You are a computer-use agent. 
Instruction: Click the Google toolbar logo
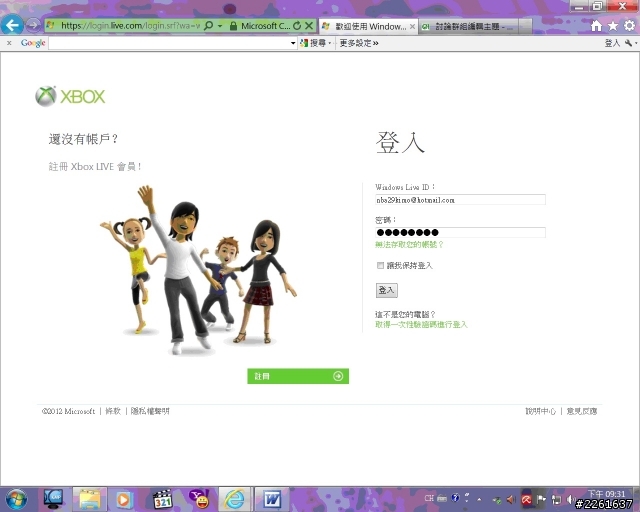(33, 43)
